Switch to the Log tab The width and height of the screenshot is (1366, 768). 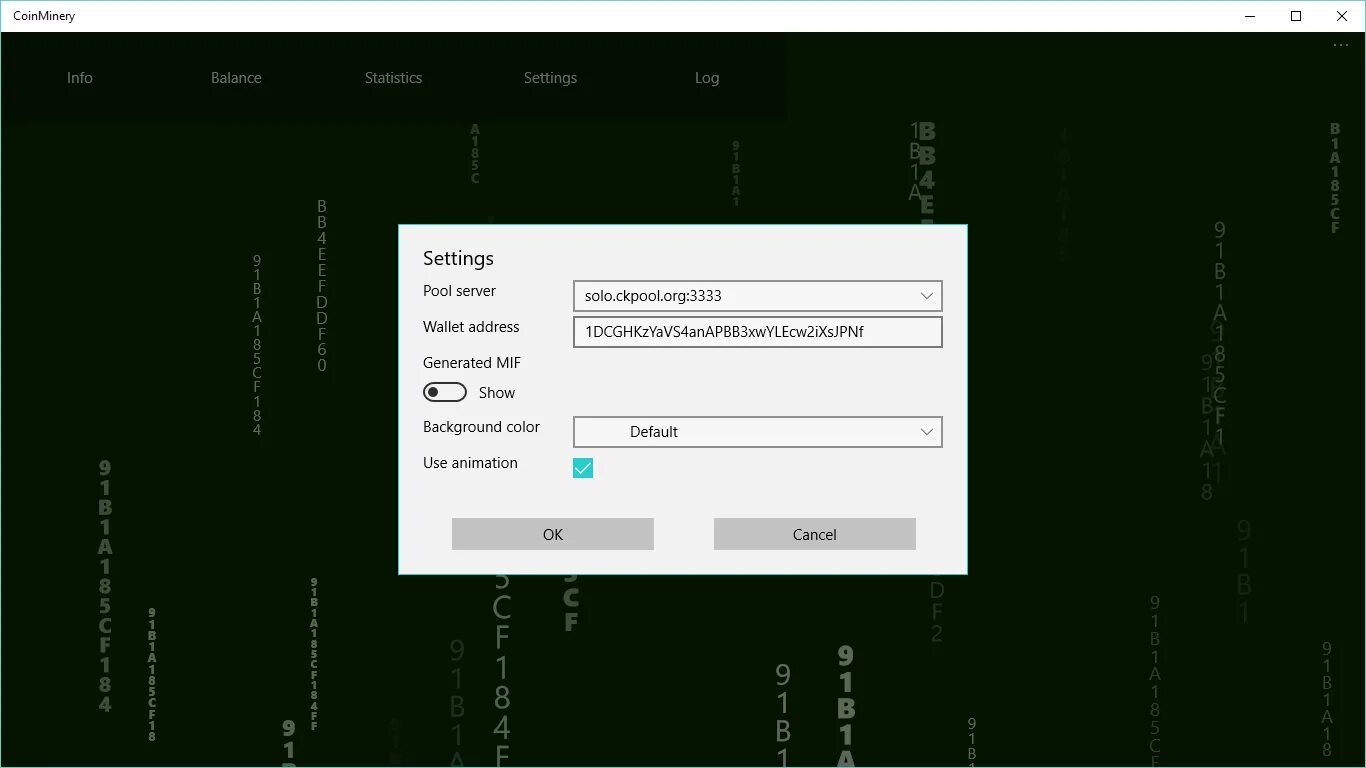[x=707, y=77]
